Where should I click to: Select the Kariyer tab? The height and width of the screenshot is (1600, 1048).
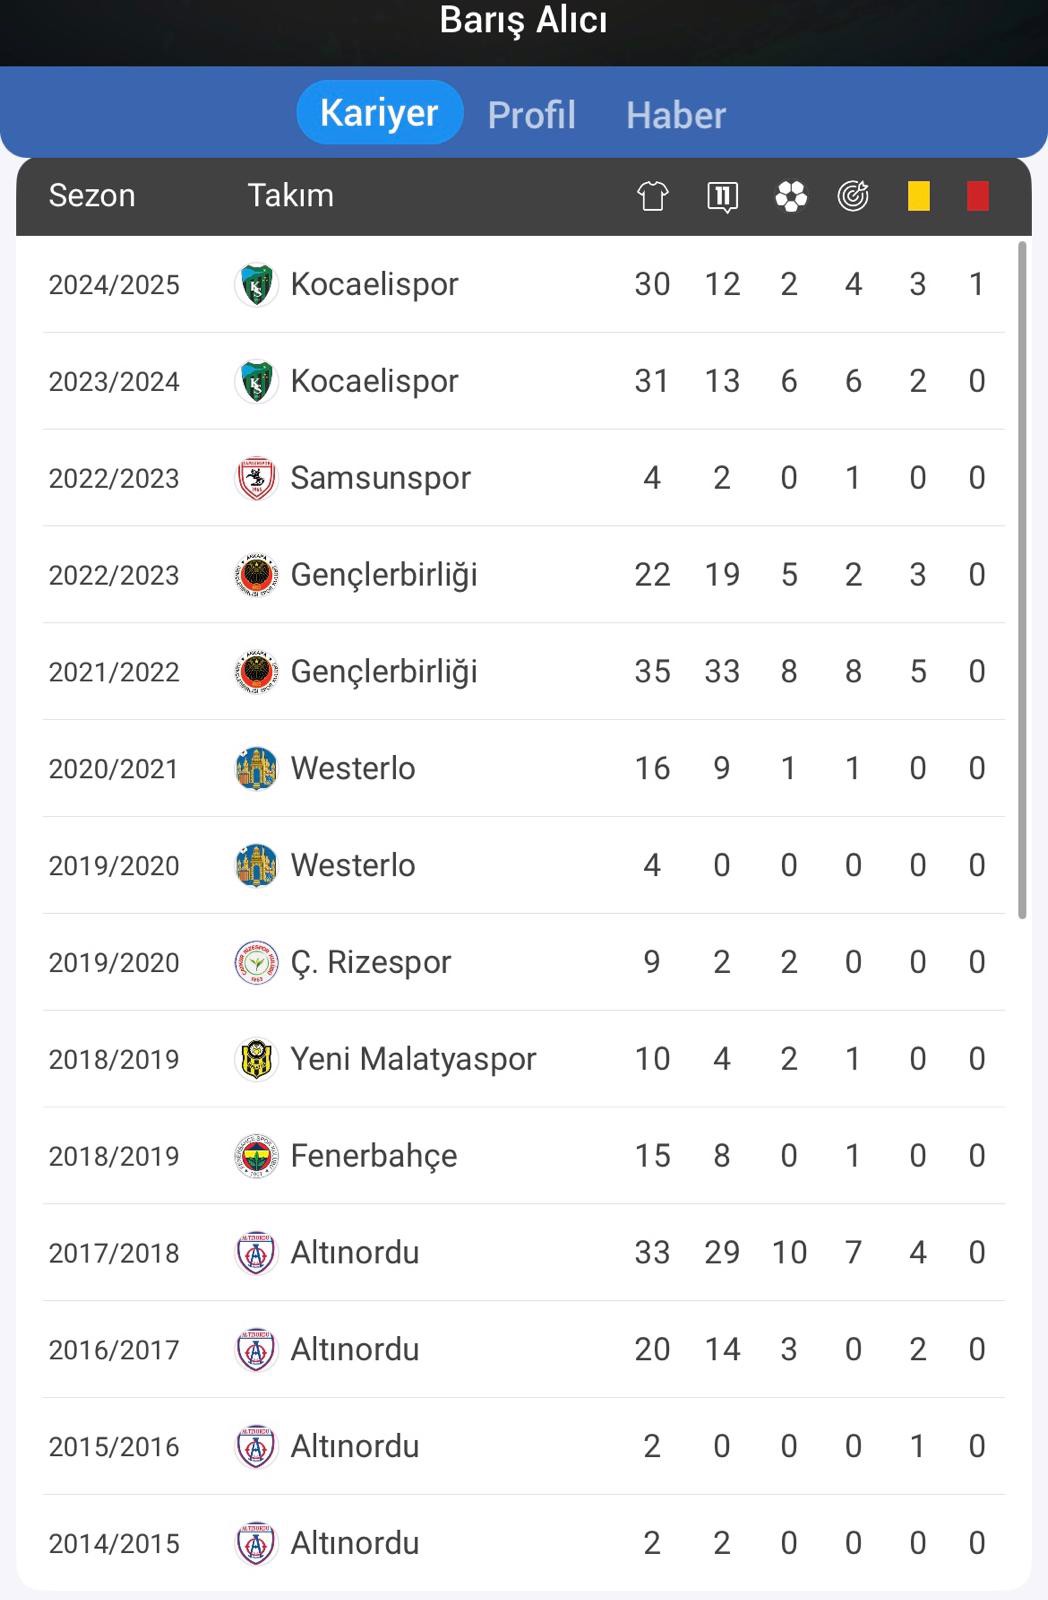click(x=380, y=112)
